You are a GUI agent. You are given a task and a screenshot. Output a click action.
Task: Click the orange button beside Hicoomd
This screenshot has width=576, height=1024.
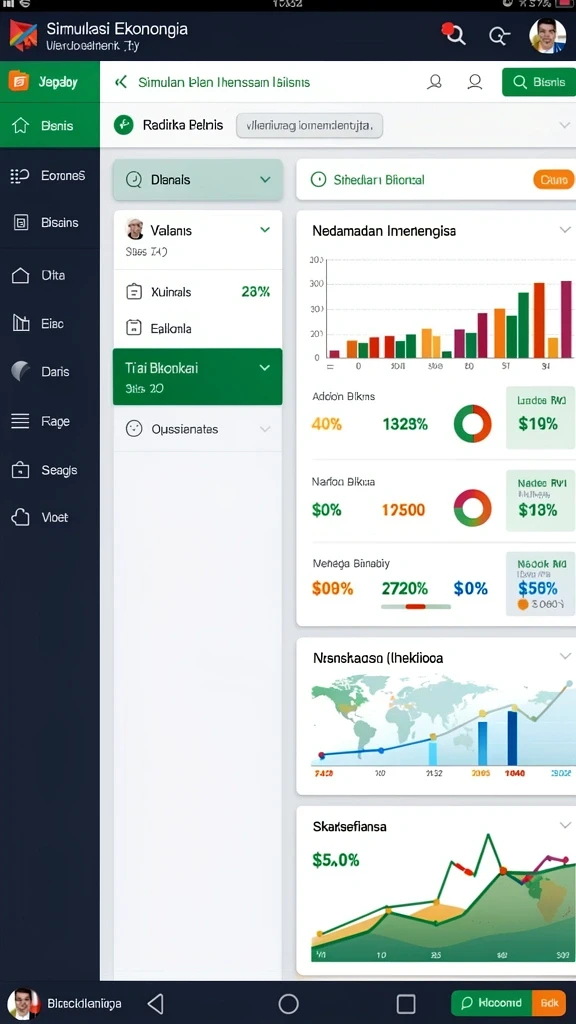pyautogui.click(x=549, y=1002)
